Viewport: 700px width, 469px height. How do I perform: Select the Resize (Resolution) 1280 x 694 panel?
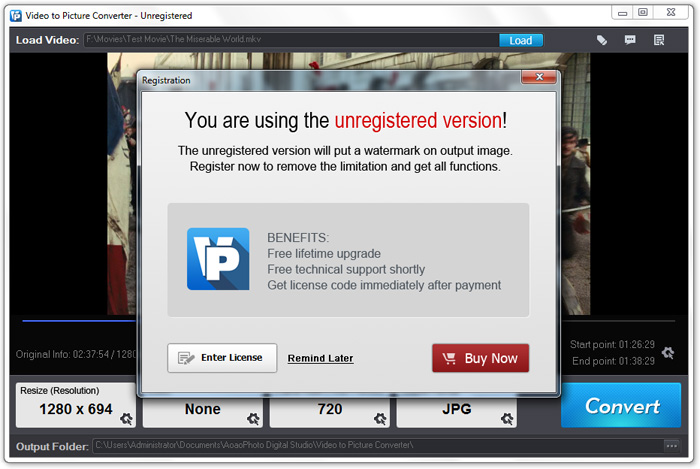76,405
